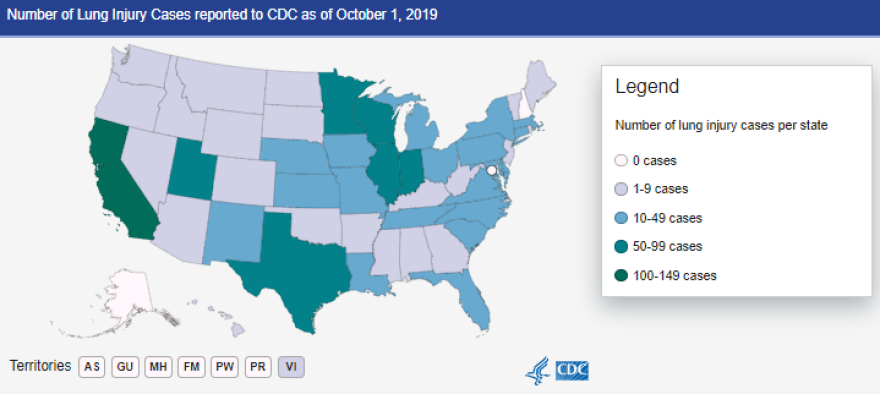
Task: Click Alaska on the map
Action: tap(125, 297)
